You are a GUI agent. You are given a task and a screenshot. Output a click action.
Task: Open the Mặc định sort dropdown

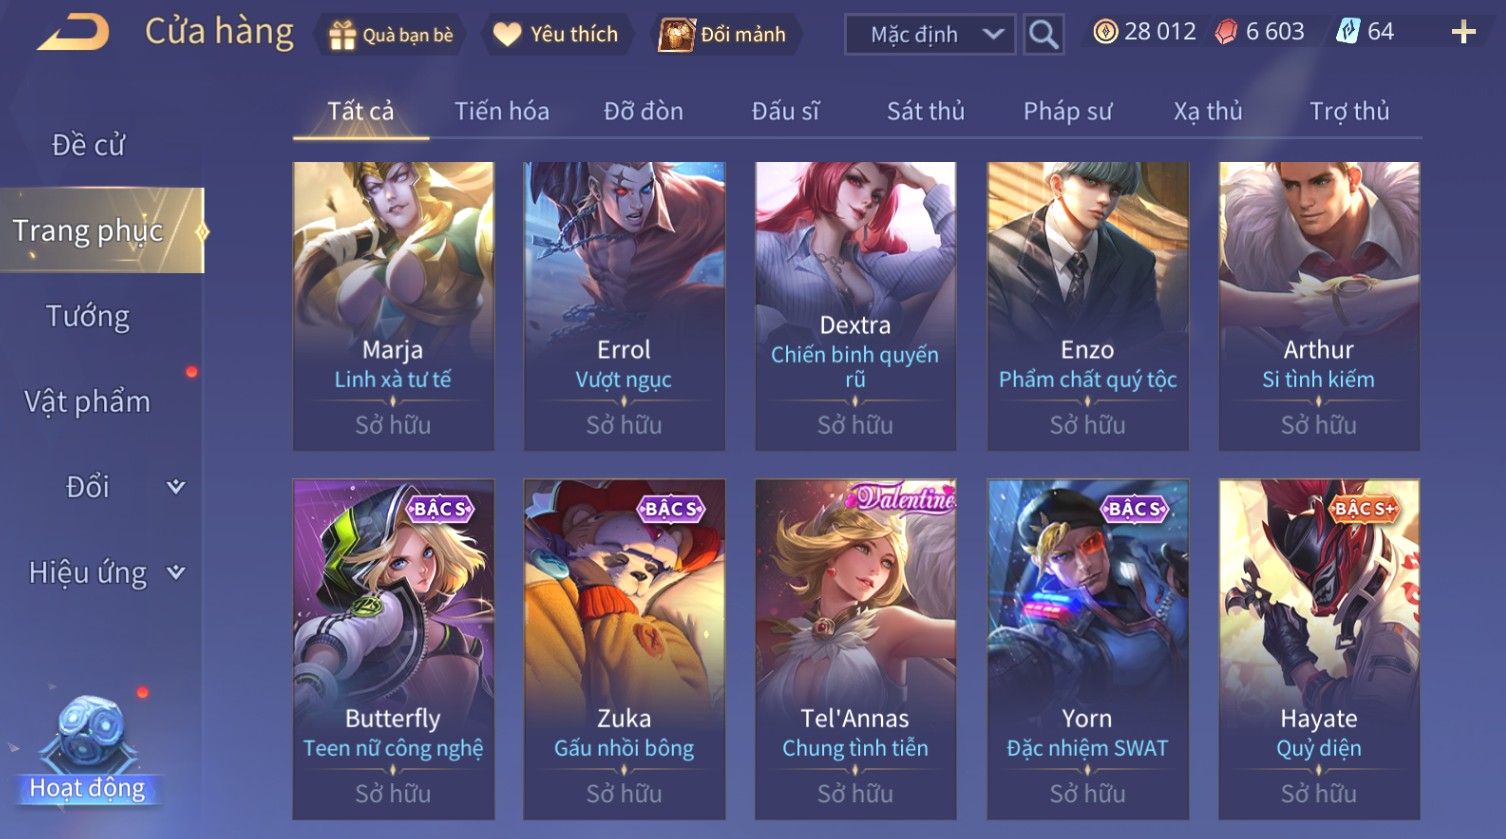click(x=930, y=35)
